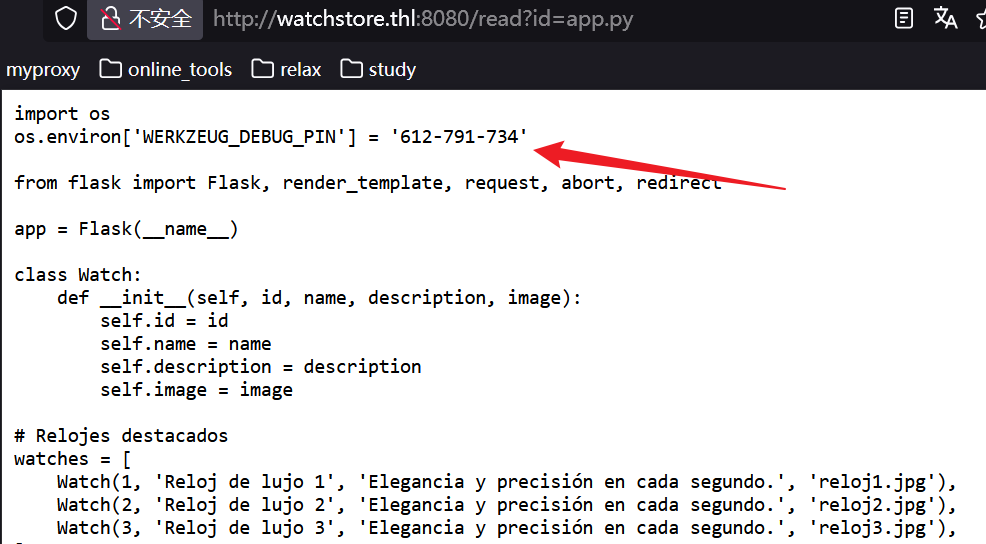Click the crossed-out lock security icon

pos(111,19)
